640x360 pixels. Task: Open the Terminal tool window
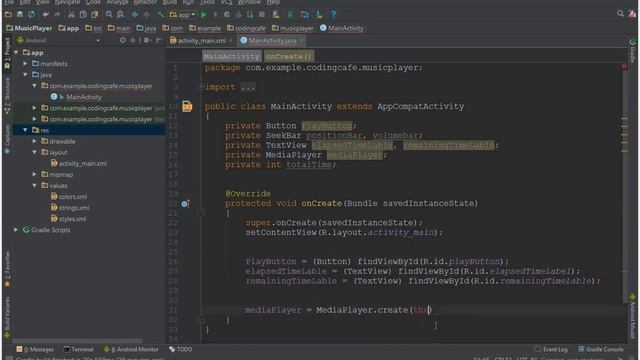coord(78,349)
